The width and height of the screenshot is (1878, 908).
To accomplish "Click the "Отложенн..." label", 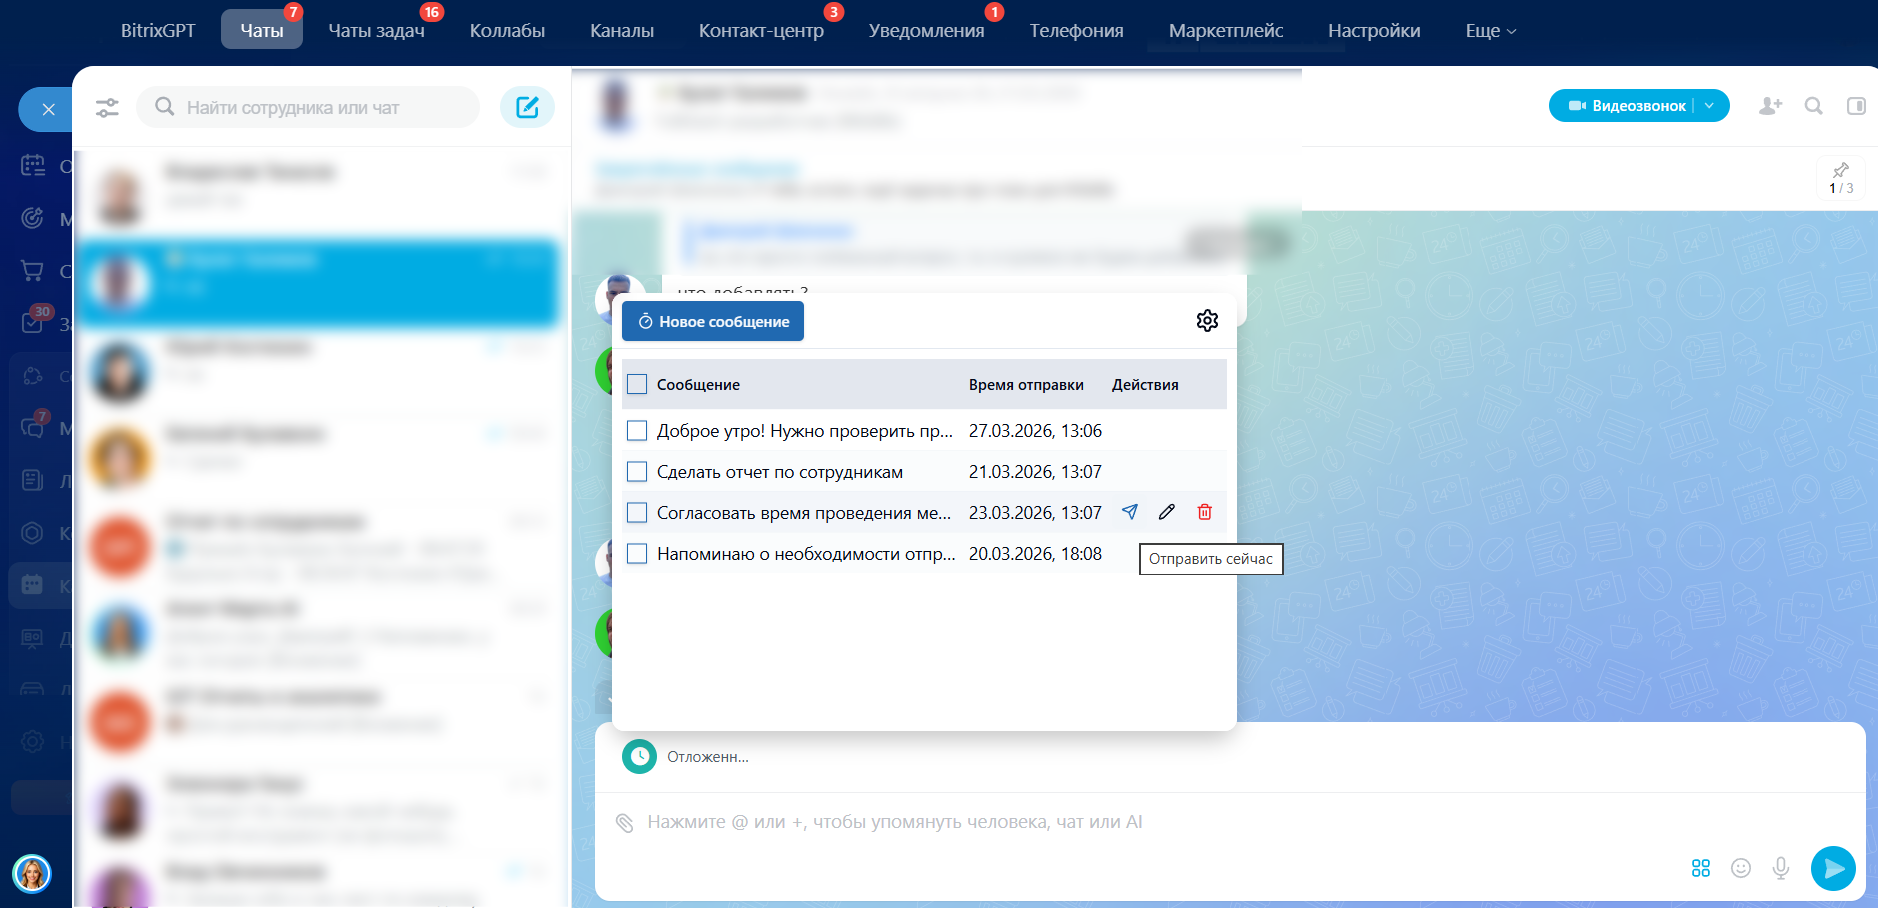I will click(708, 757).
